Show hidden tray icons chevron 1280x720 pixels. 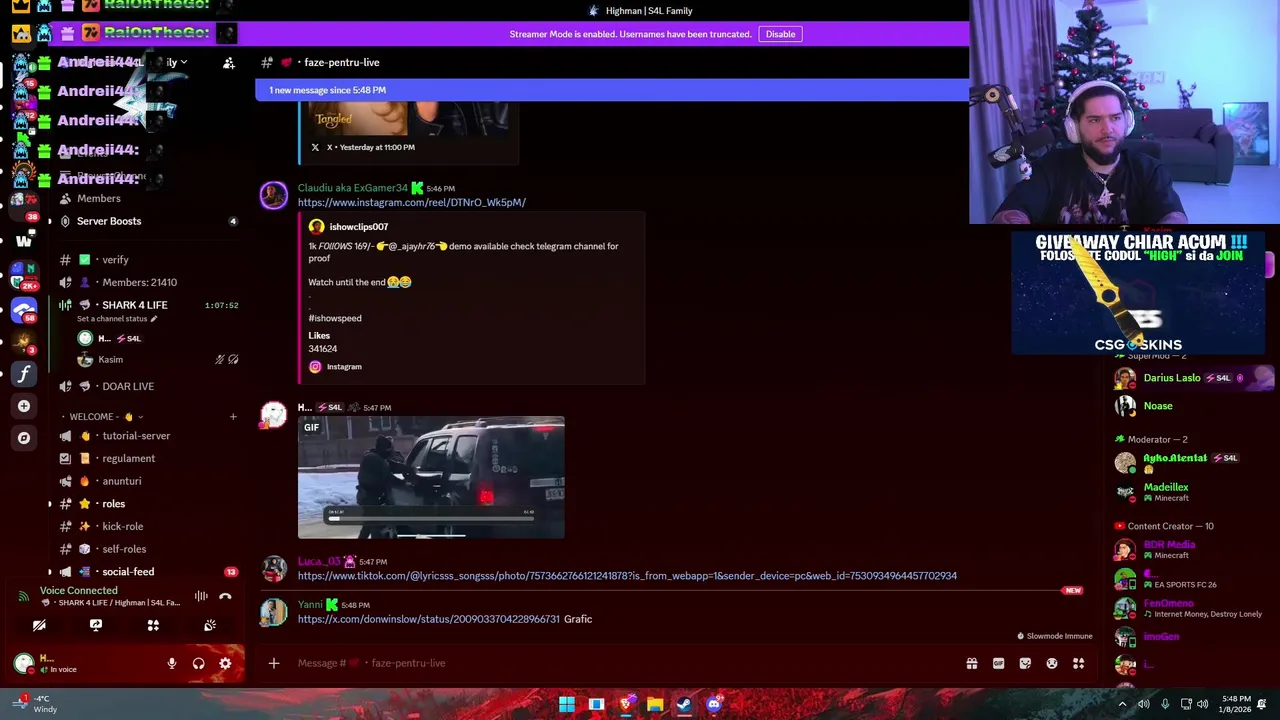click(1122, 704)
